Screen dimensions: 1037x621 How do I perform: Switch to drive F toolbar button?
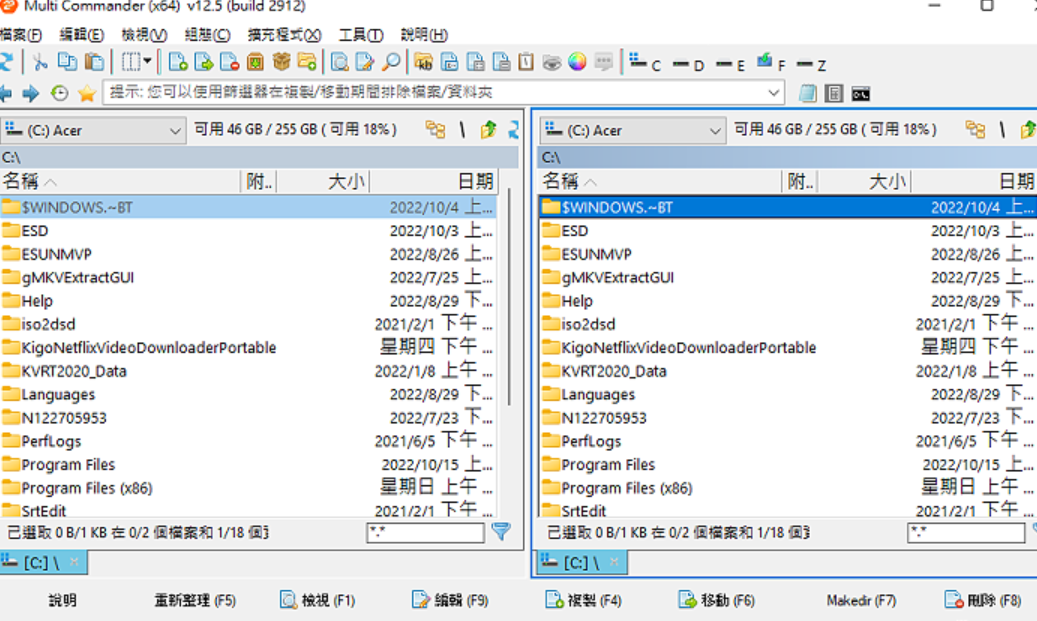(771, 63)
